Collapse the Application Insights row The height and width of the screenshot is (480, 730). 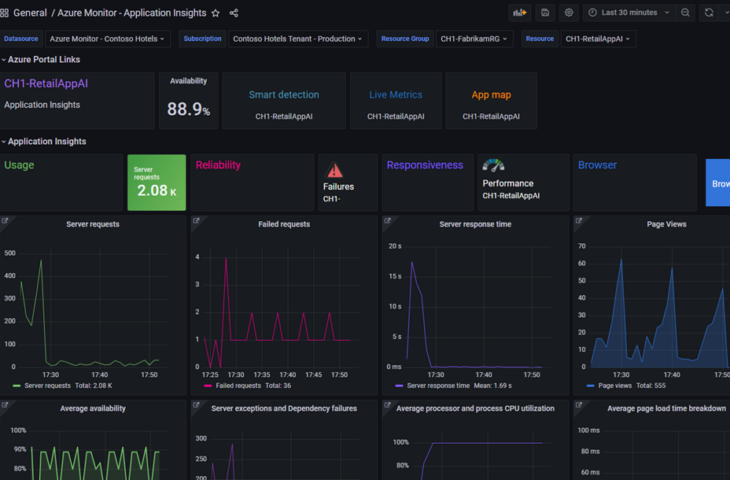pyautogui.click(x=44, y=142)
